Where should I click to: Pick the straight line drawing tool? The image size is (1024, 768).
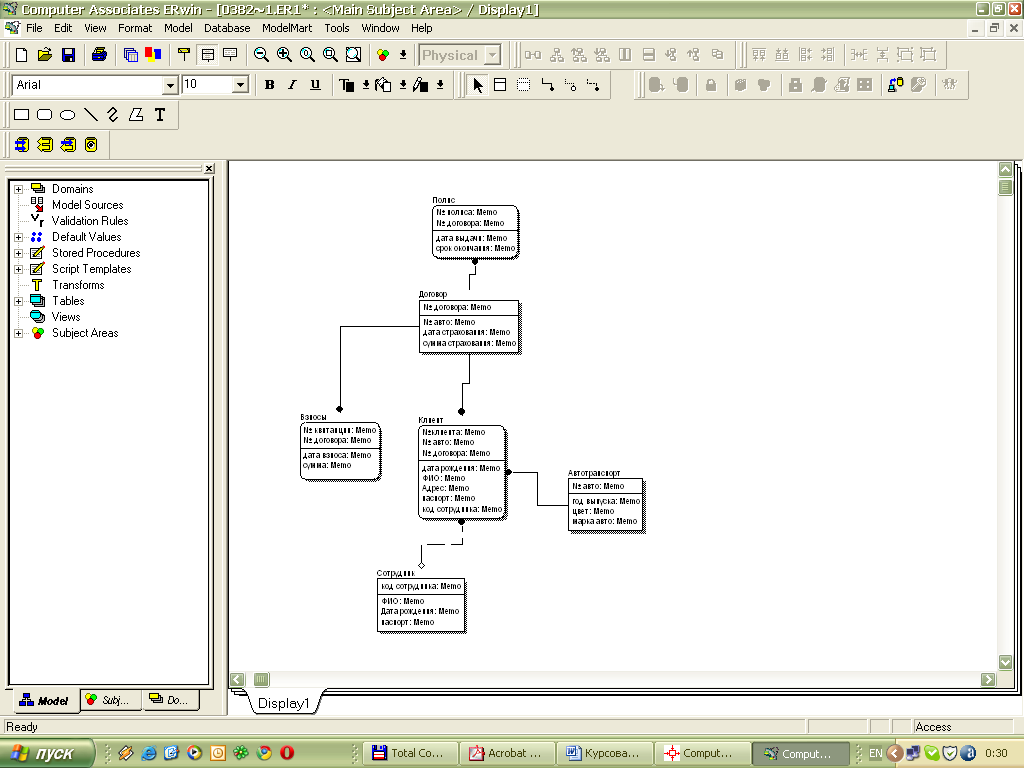[x=91, y=115]
